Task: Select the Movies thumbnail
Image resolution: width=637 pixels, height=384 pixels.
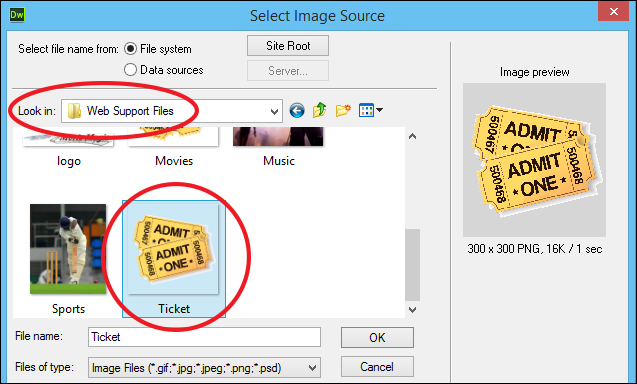Action: click(173, 137)
